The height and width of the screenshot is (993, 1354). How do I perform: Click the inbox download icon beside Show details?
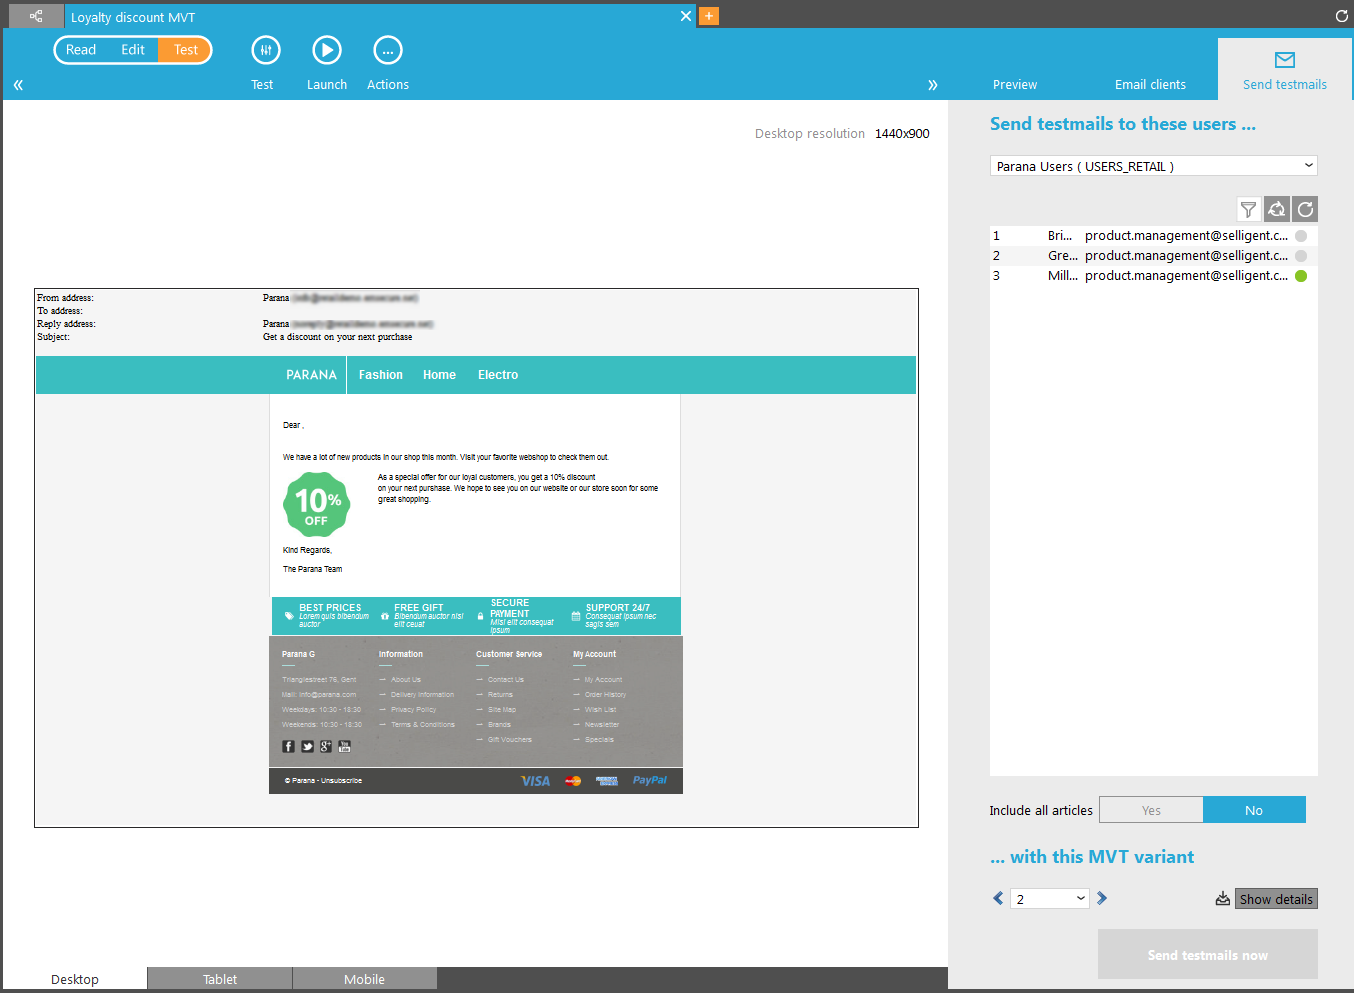pos(1222,899)
